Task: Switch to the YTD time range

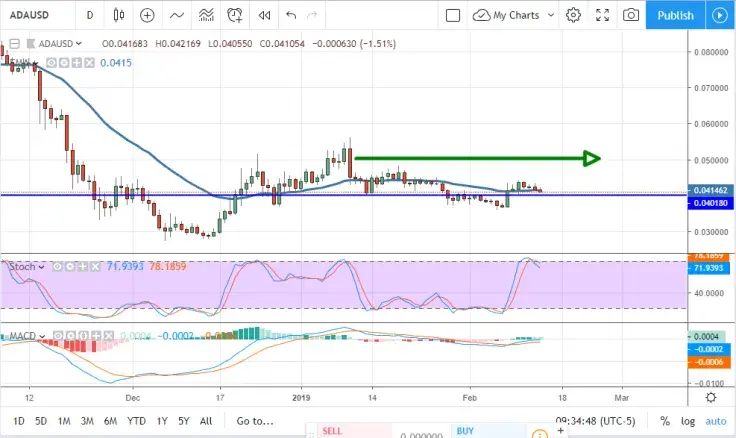Action: pos(137,421)
